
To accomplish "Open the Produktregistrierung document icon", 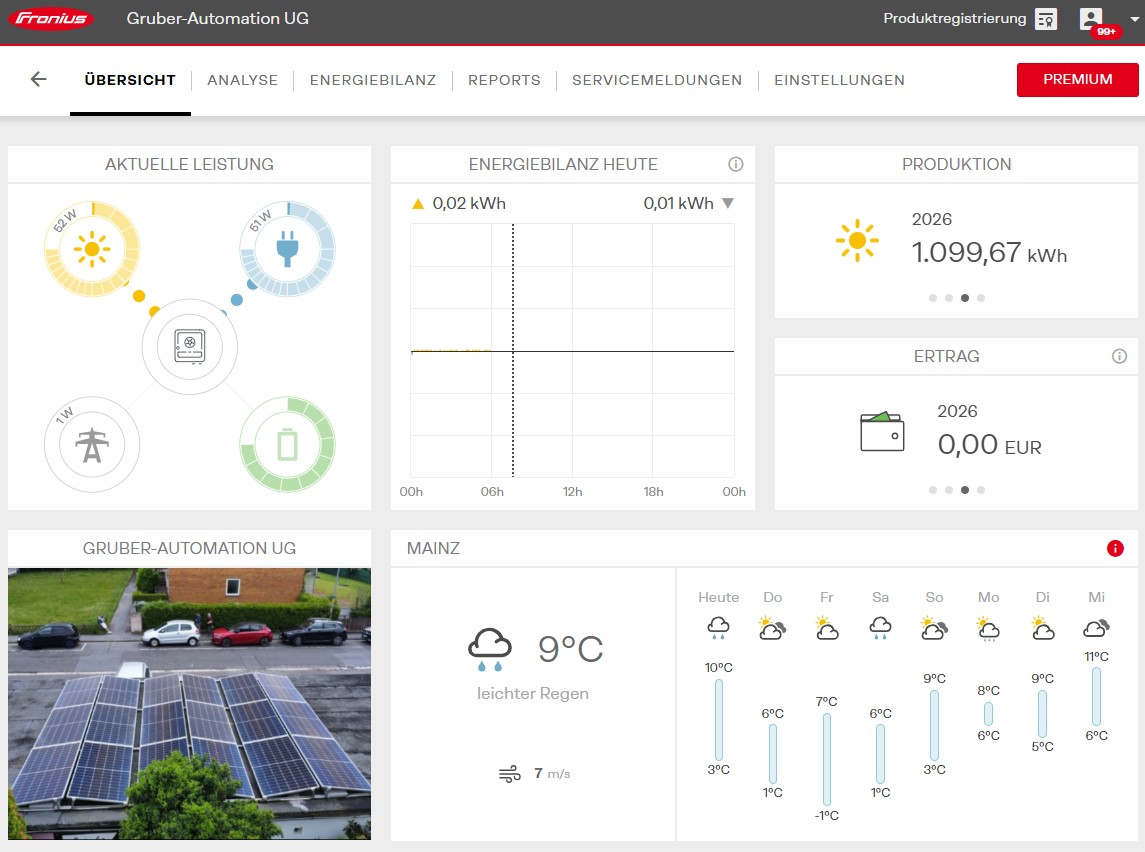I will click(1046, 18).
